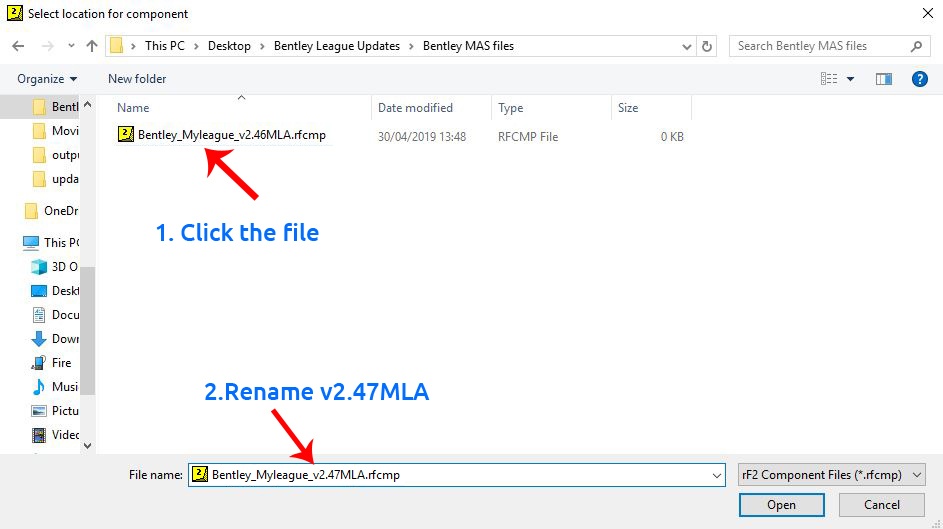Open the view options dropdown arrow

[850, 79]
